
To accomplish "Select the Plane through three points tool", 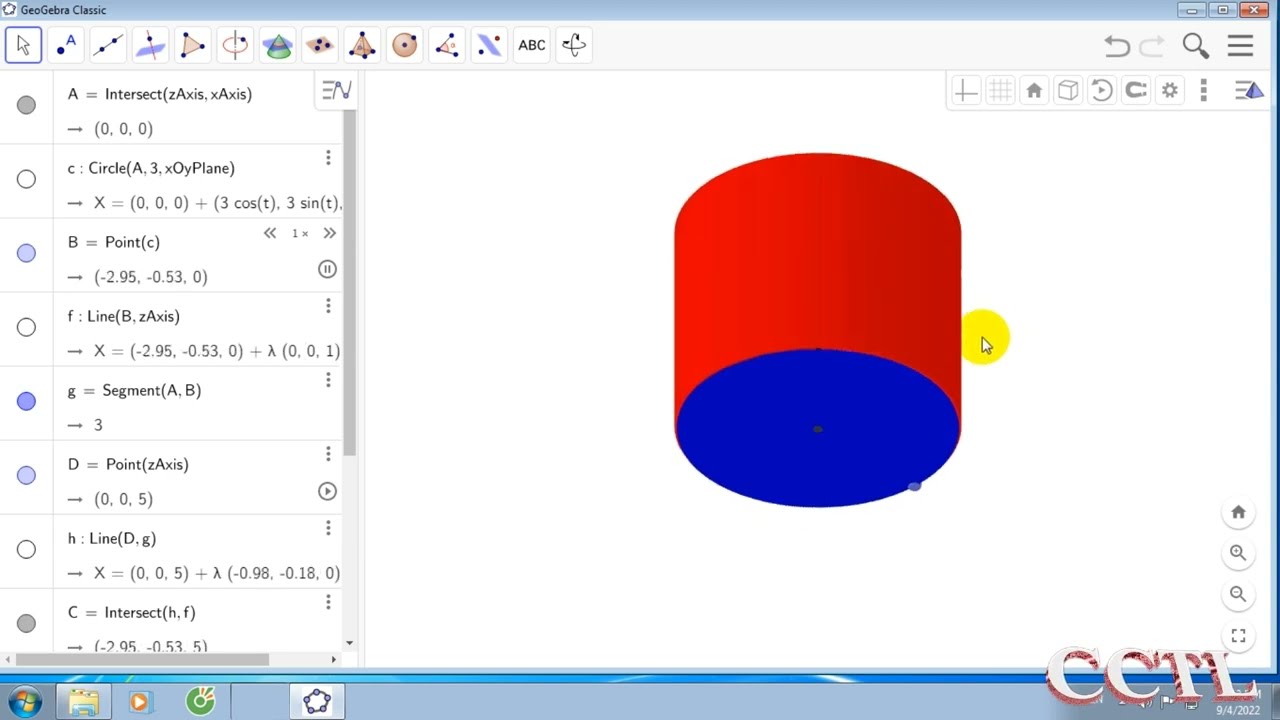I will pos(320,45).
